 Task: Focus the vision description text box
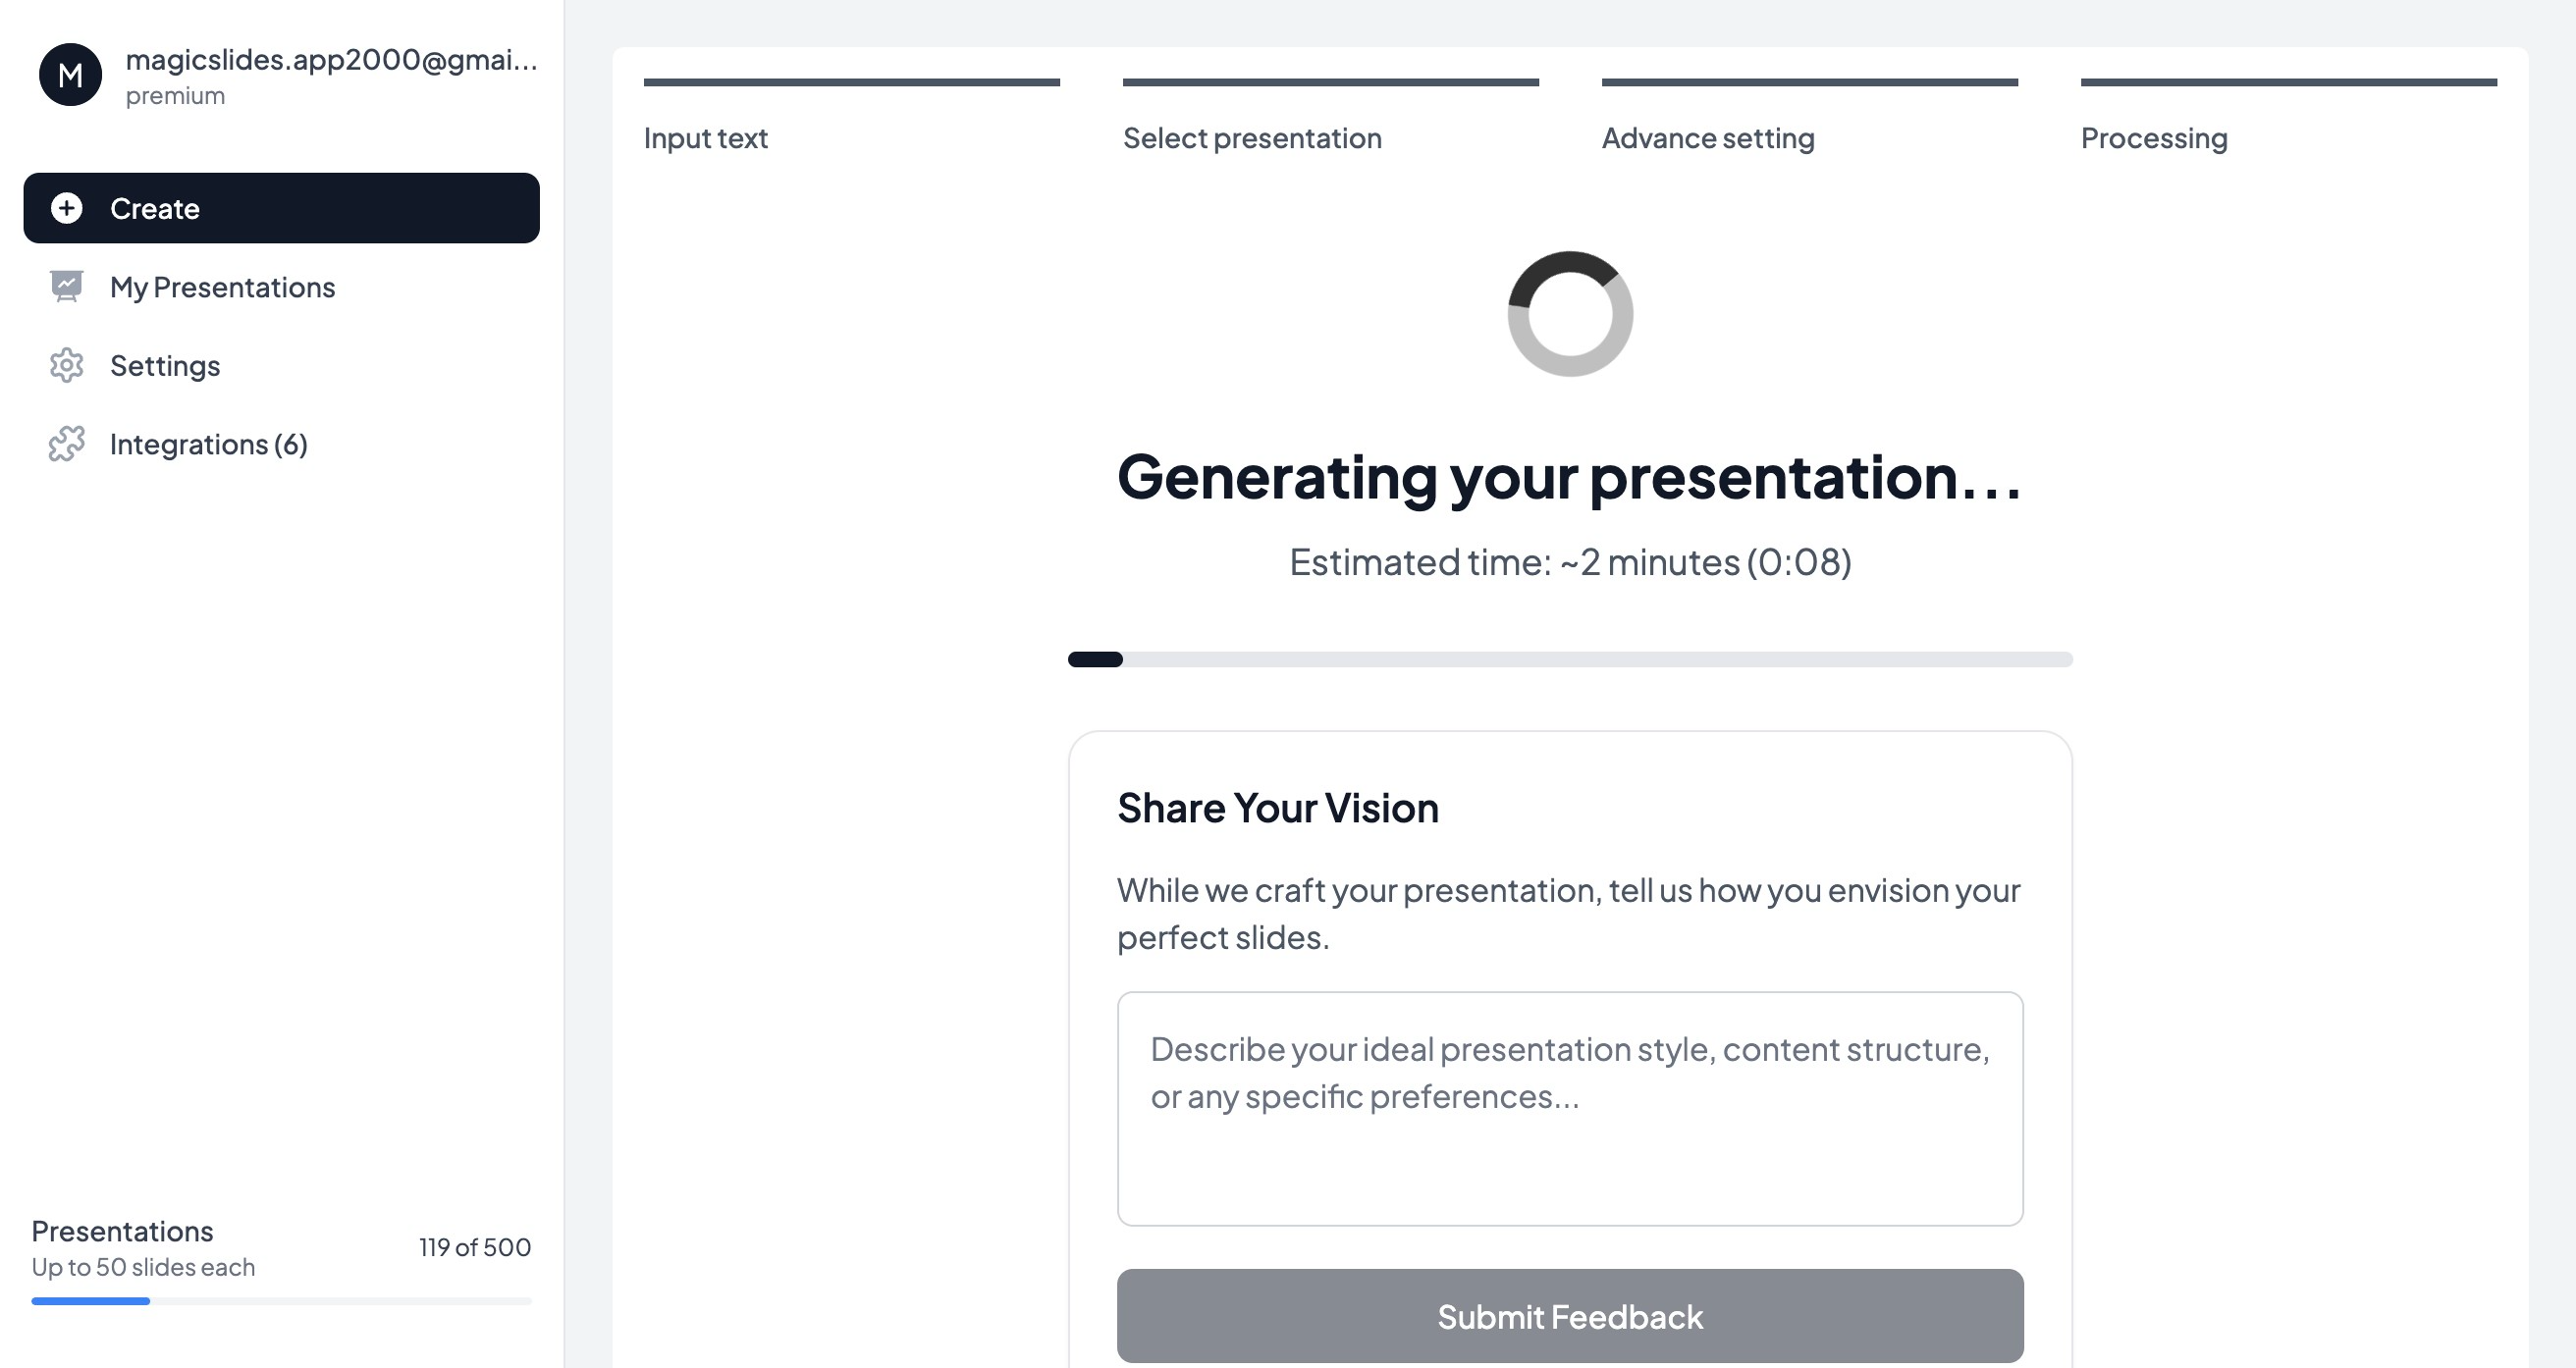(1570, 1108)
